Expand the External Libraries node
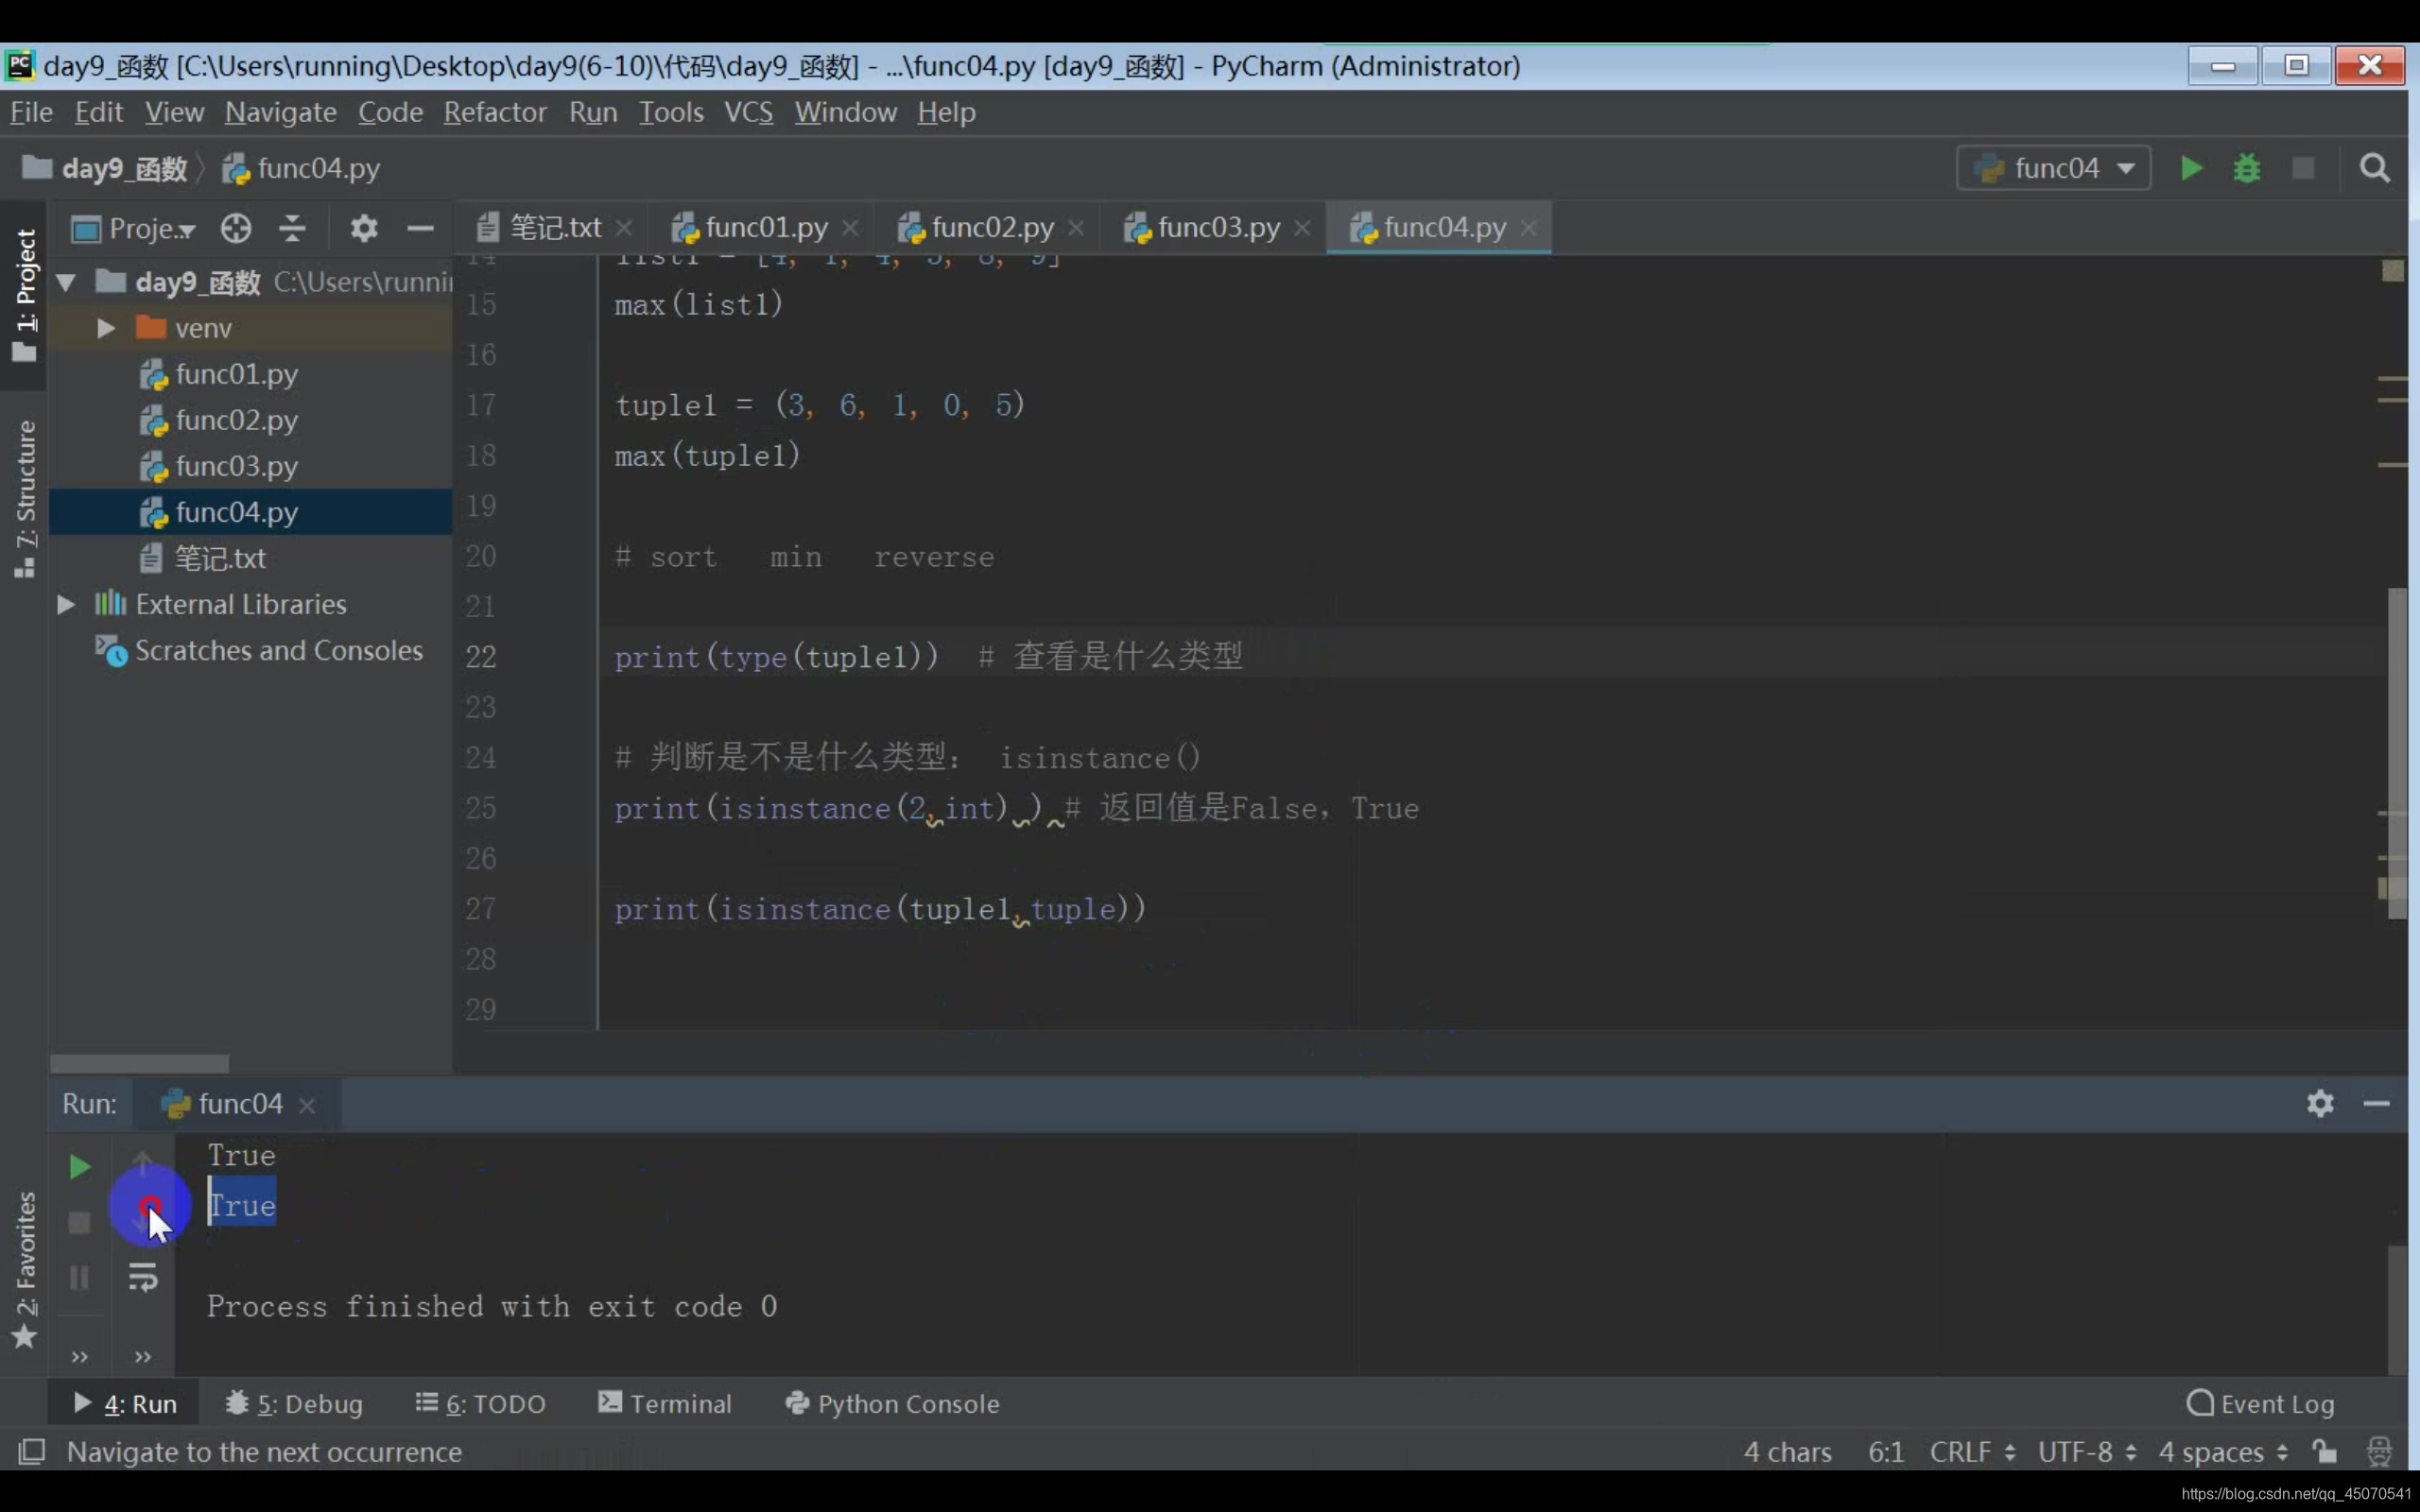The height and width of the screenshot is (1512, 2420). coord(66,604)
